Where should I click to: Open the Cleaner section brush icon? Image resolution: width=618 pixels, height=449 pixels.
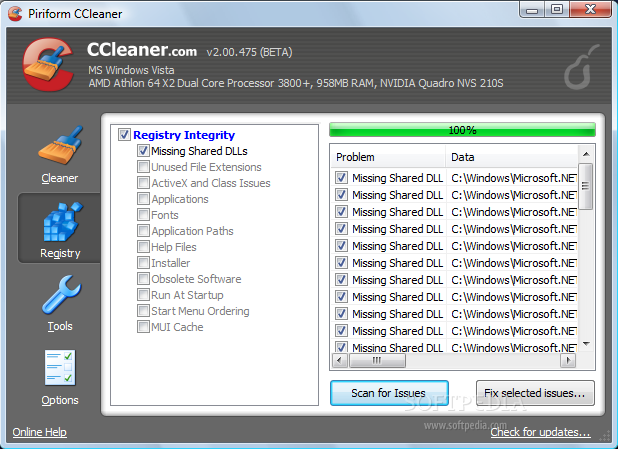click(x=60, y=145)
